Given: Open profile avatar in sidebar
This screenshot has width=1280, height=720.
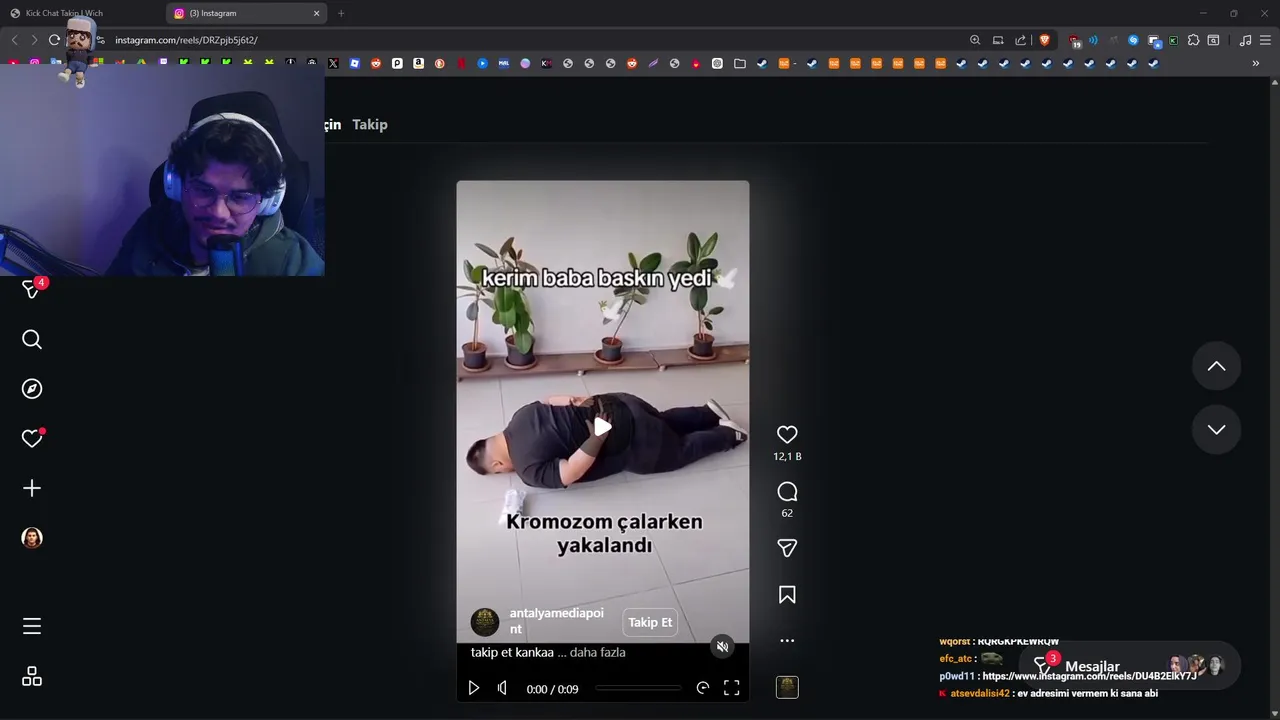Looking at the screenshot, I should (x=32, y=538).
